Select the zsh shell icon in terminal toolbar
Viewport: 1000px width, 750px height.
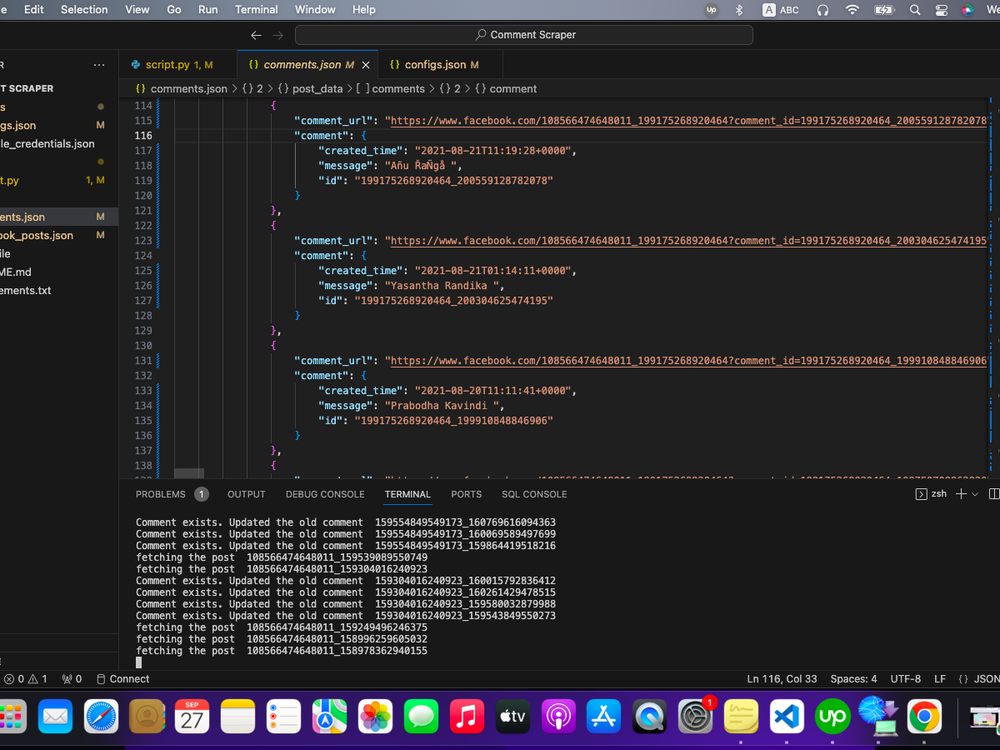921,493
